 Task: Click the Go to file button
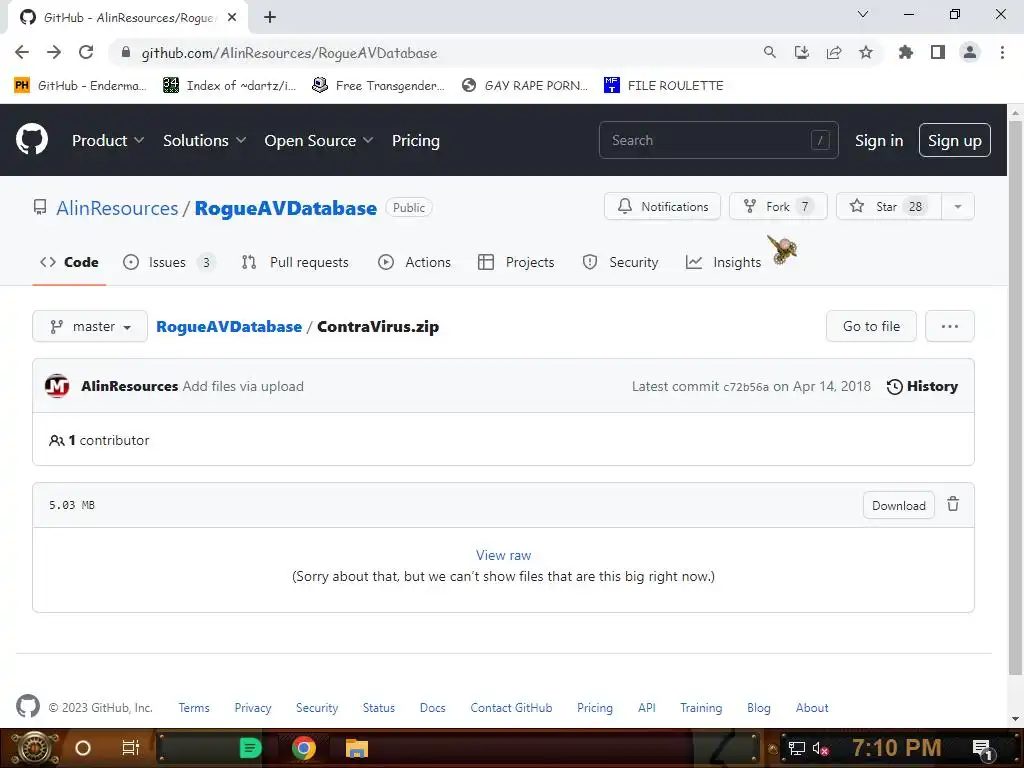coord(871,326)
